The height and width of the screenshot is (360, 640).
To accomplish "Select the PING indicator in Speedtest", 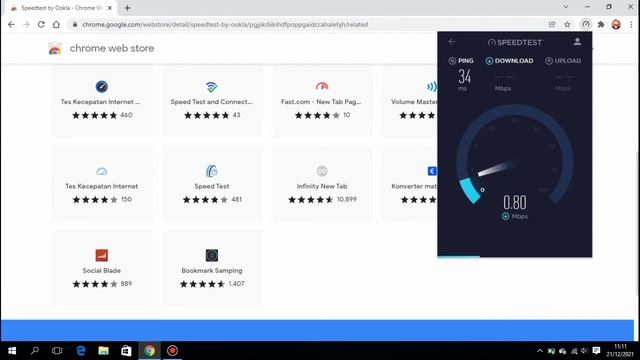I will pyautogui.click(x=461, y=61).
